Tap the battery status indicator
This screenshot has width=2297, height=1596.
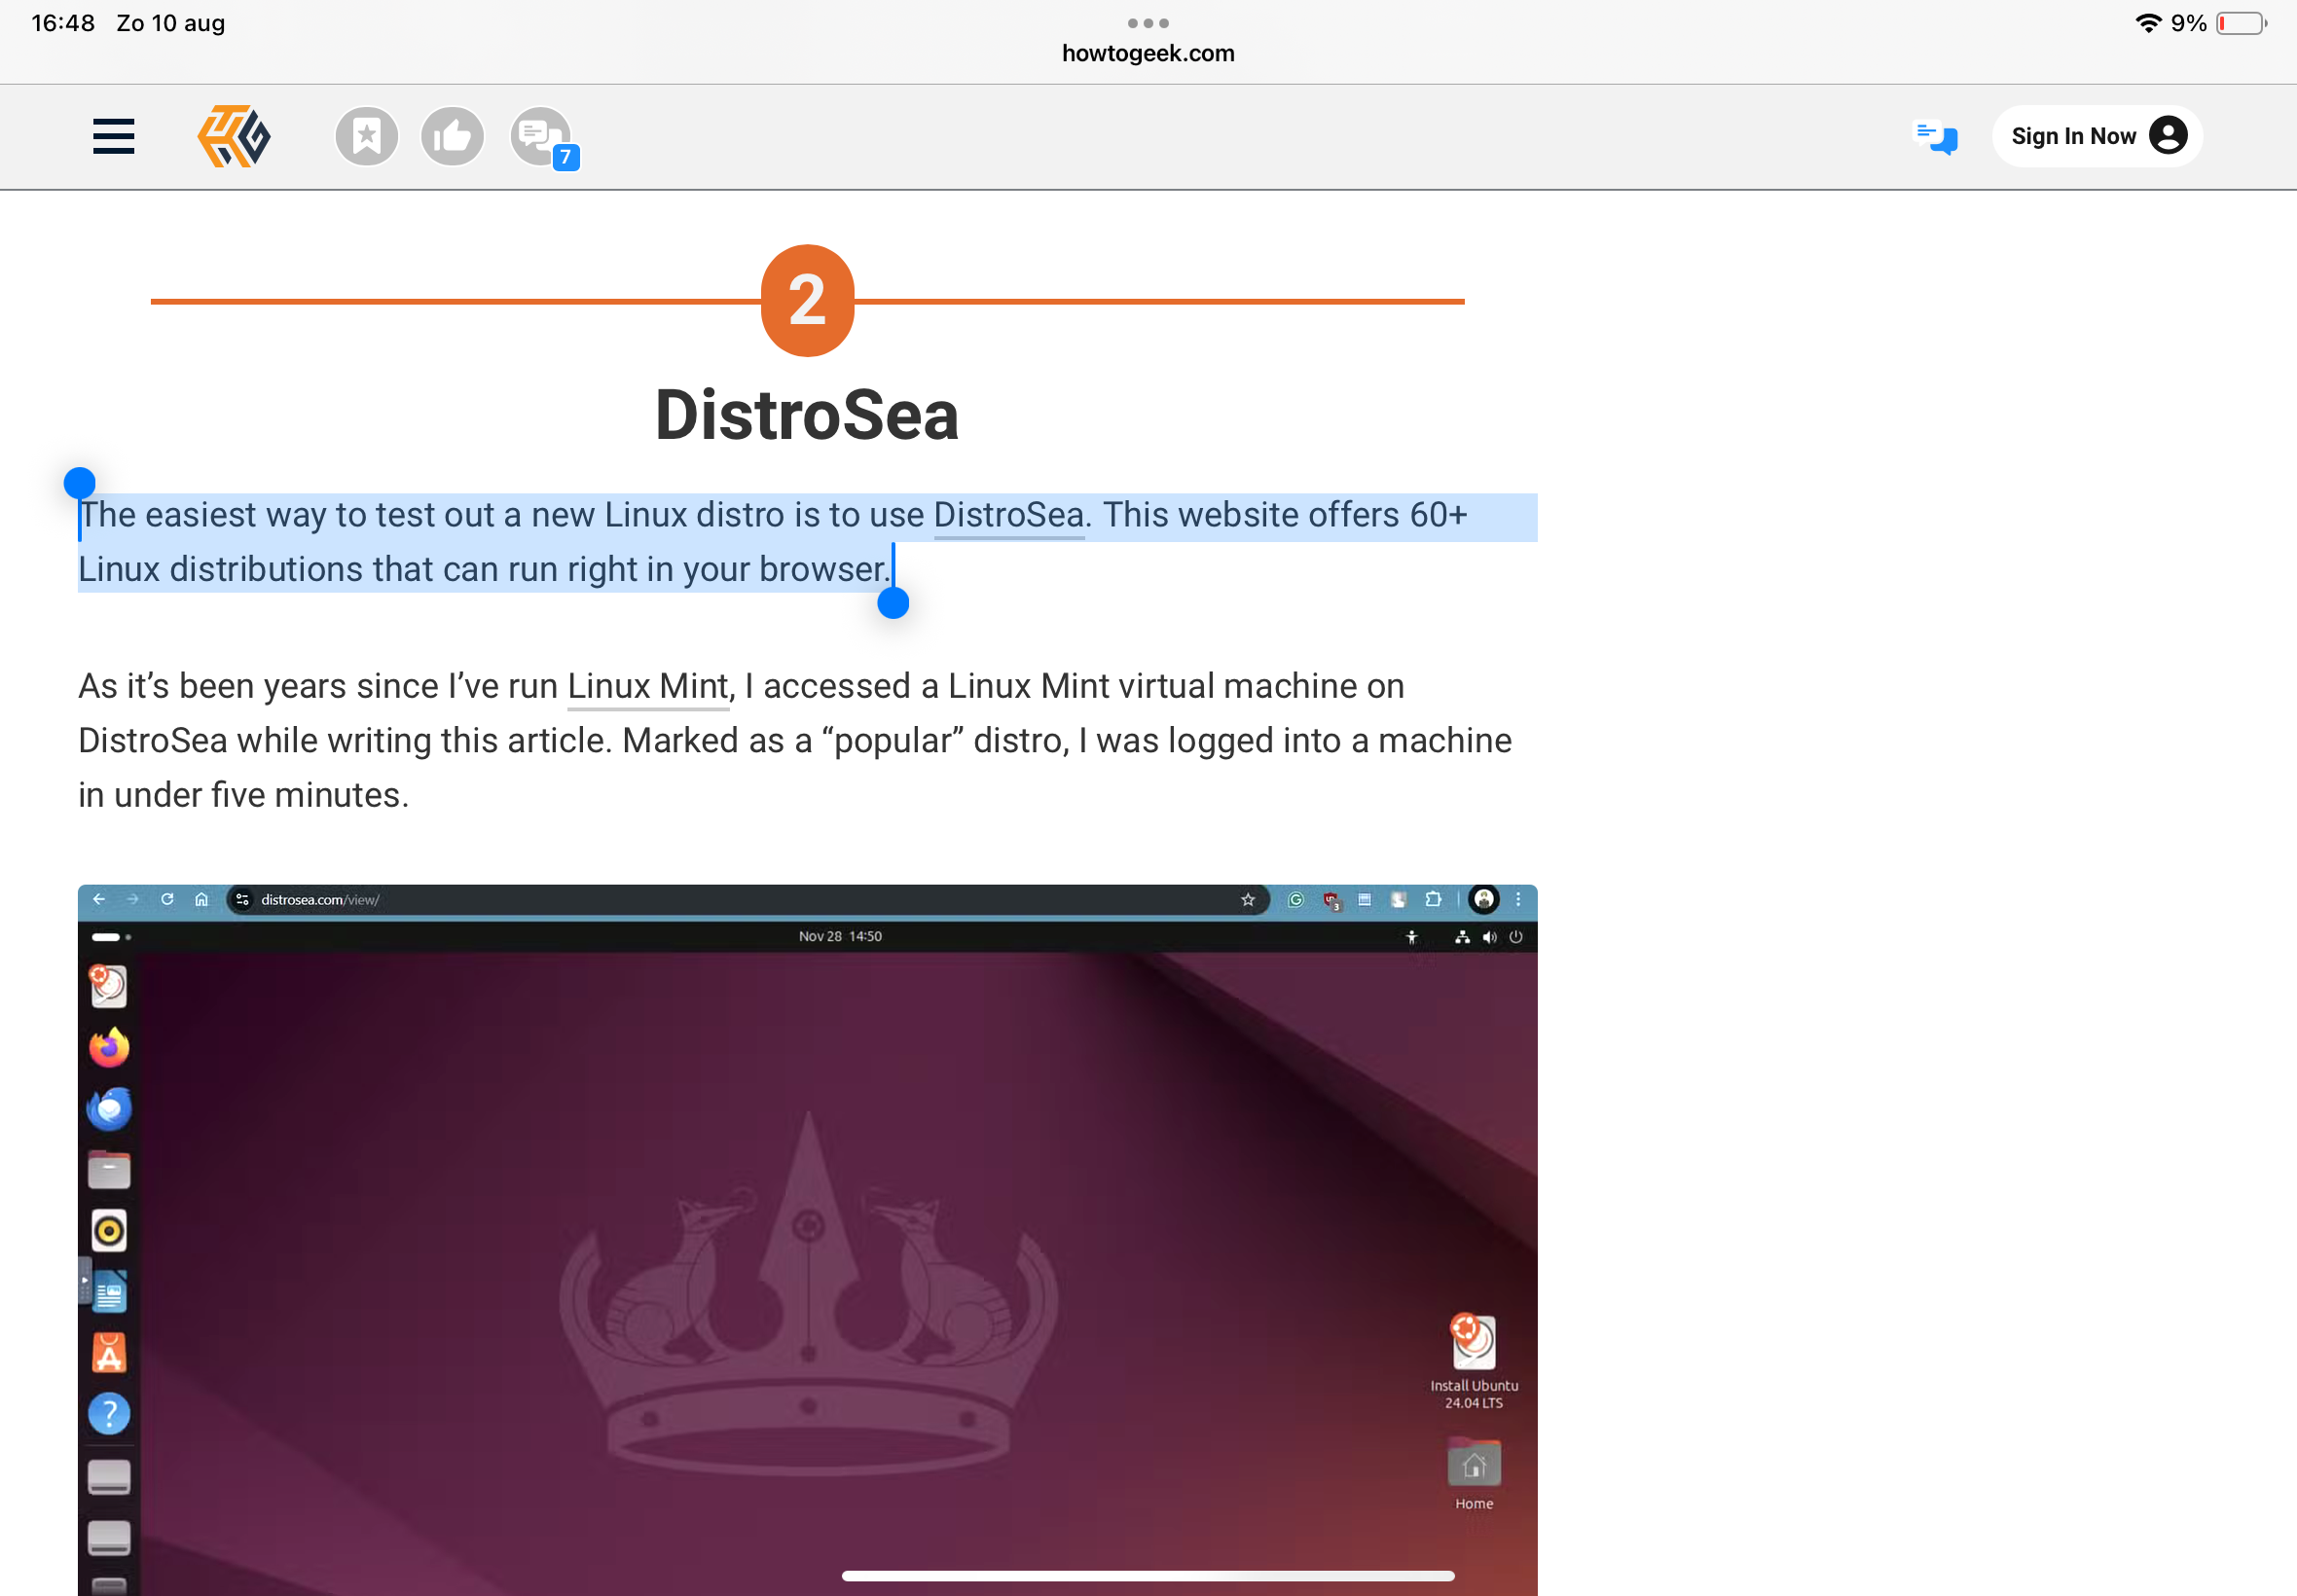pyautogui.click(x=2240, y=23)
